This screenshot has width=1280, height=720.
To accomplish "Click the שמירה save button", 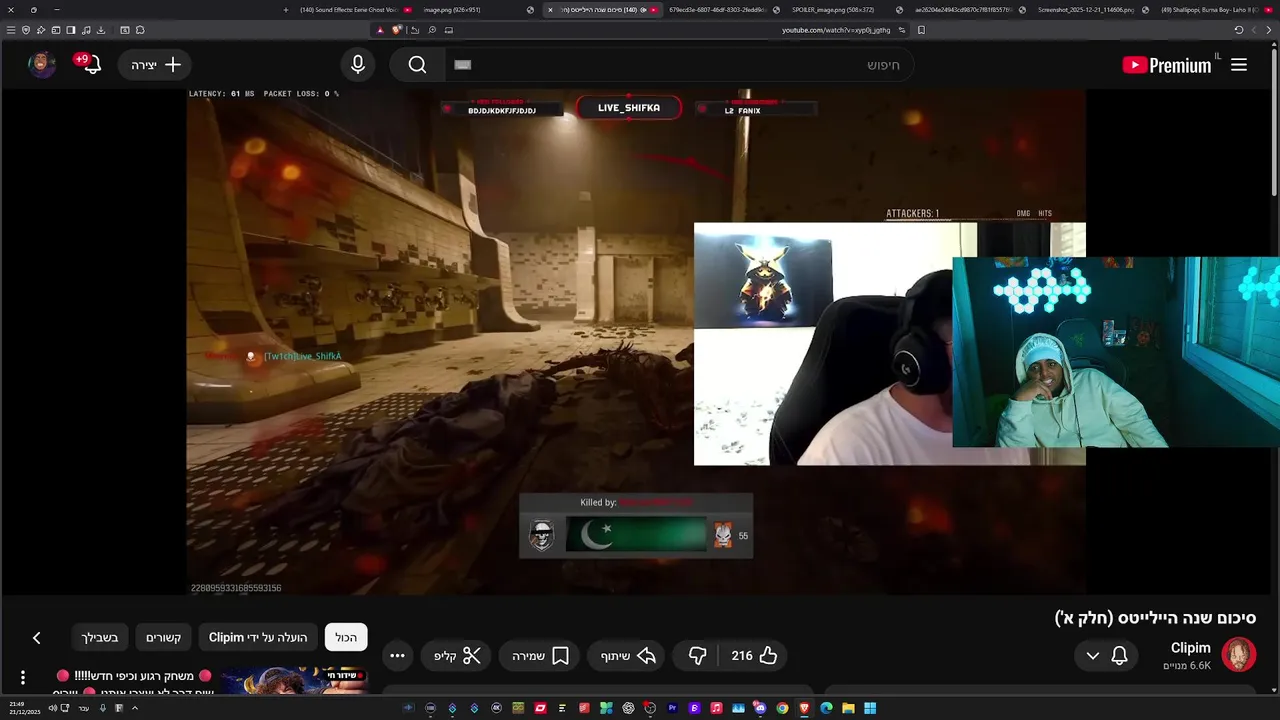I will click(x=540, y=656).
